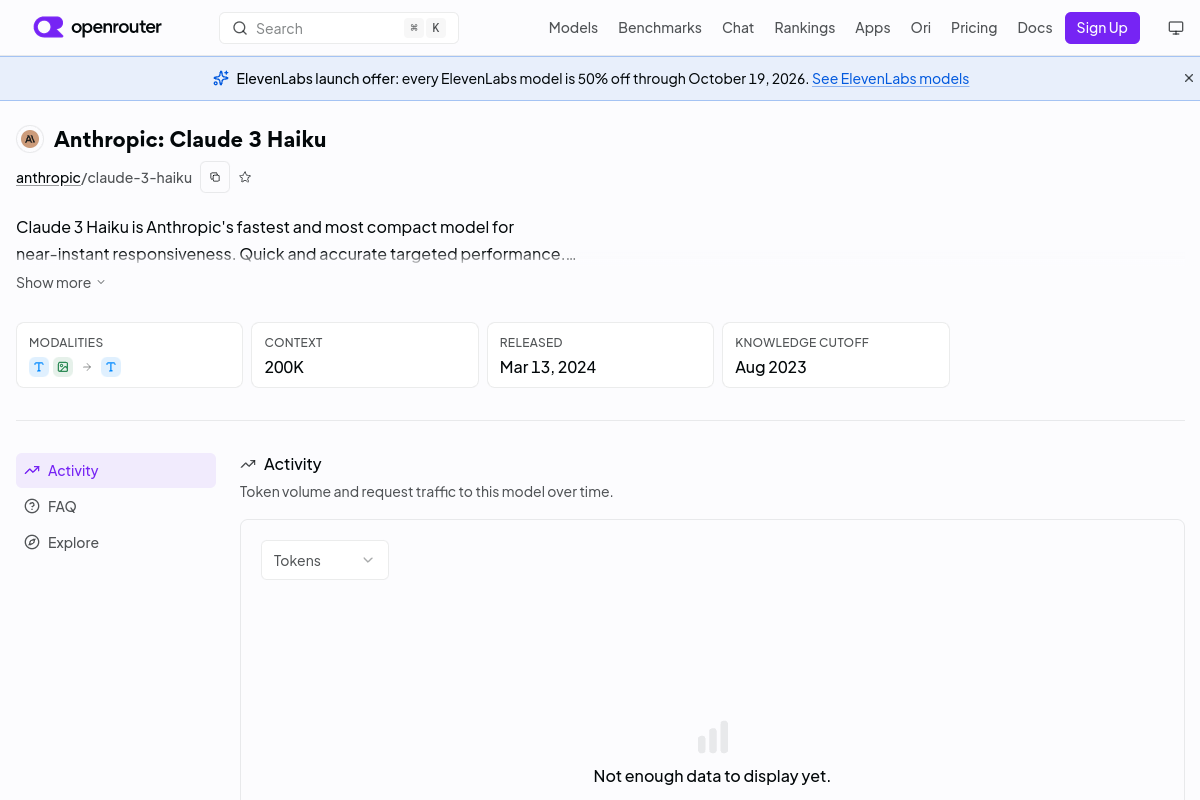Click the Anthropic avatar icon beside the title

pyautogui.click(x=30, y=139)
